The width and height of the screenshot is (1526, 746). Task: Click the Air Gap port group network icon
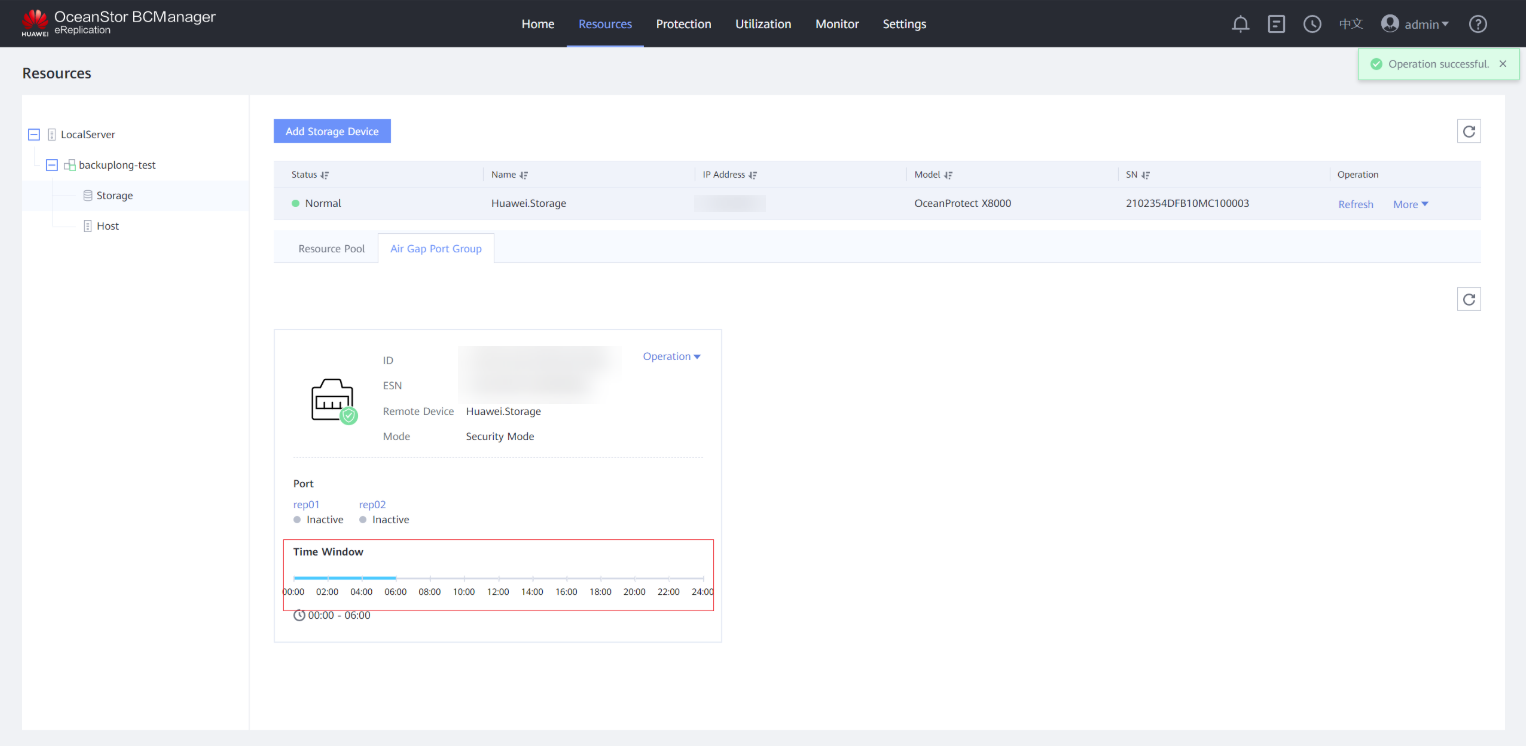pos(332,400)
